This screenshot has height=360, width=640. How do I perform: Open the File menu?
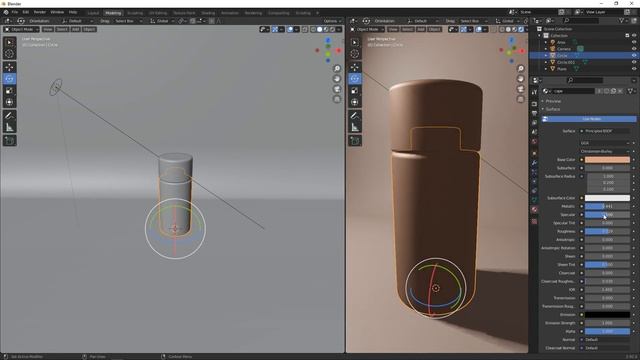15,13
